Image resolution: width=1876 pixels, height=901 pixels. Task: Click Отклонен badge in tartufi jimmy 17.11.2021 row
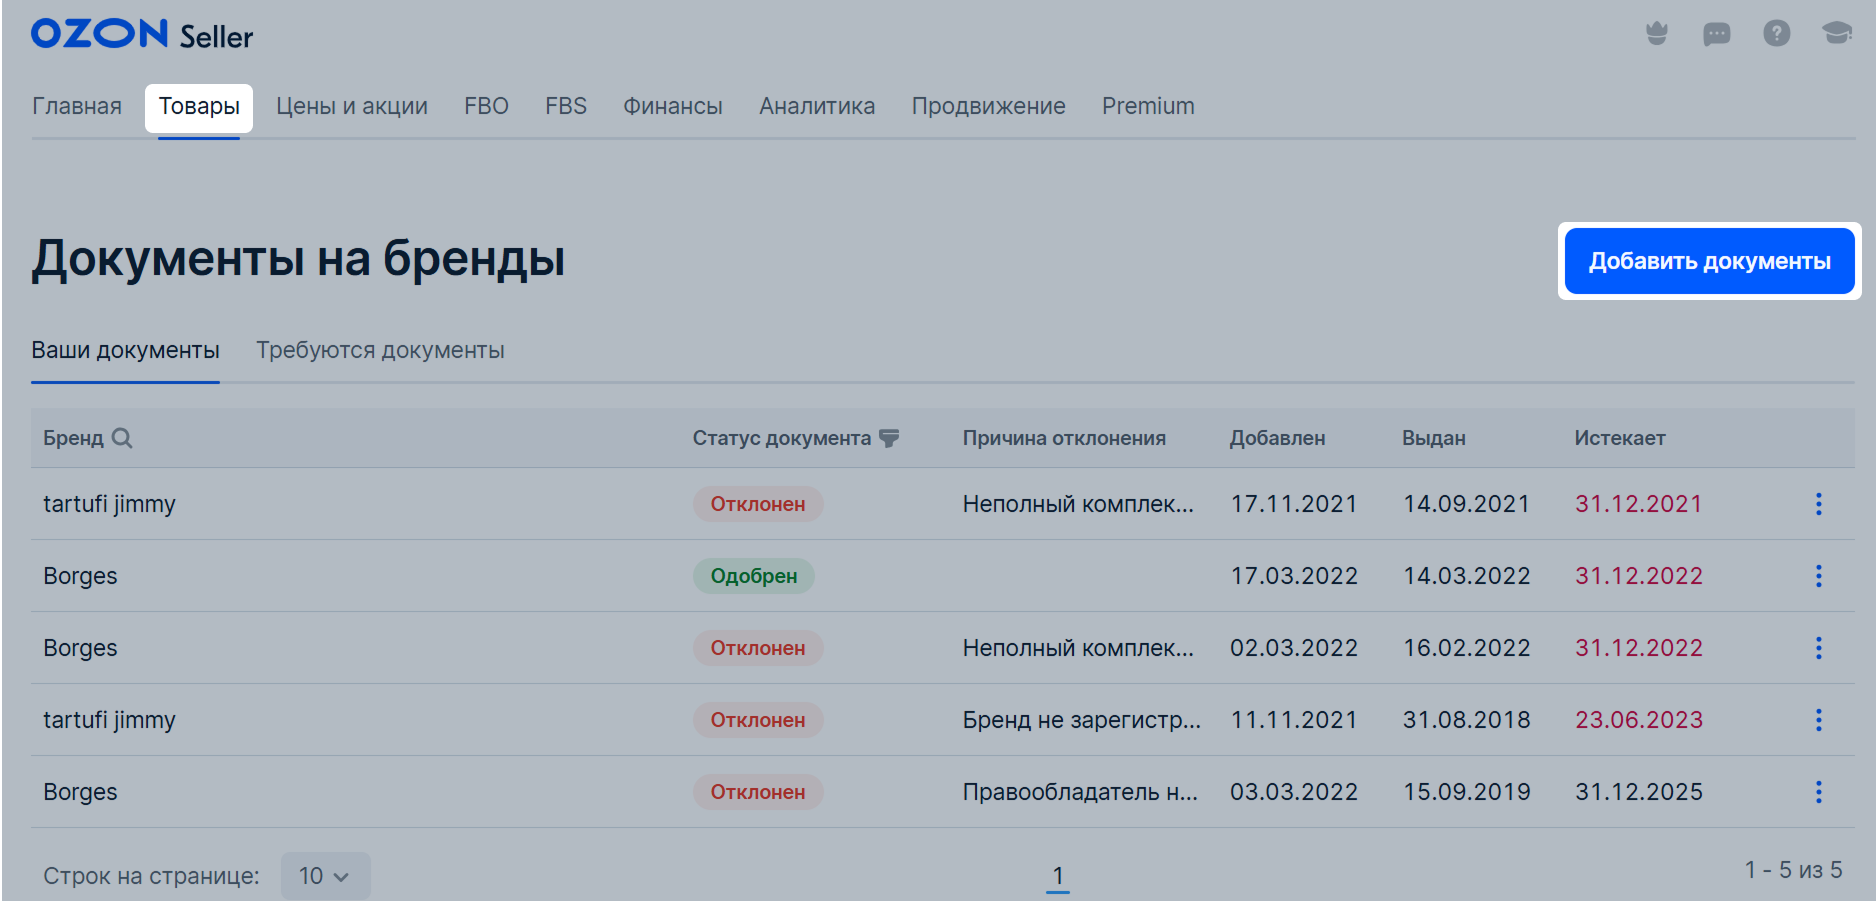pyautogui.click(x=758, y=504)
